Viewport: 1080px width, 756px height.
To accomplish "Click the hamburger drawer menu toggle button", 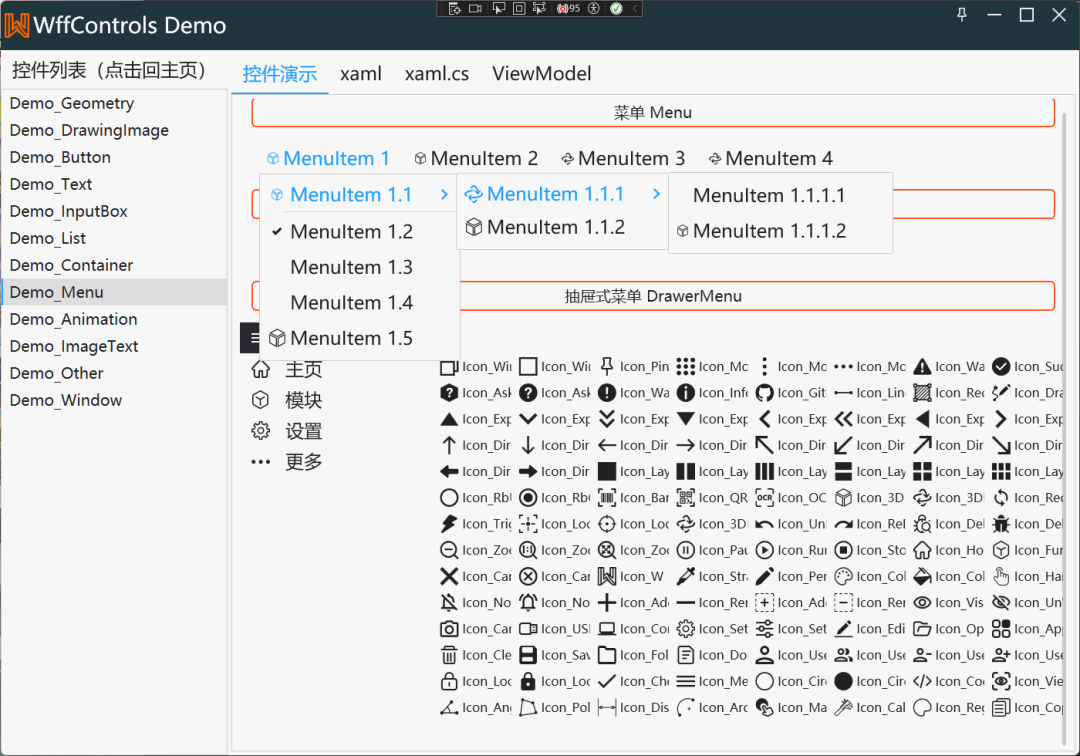I will (252, 338).
